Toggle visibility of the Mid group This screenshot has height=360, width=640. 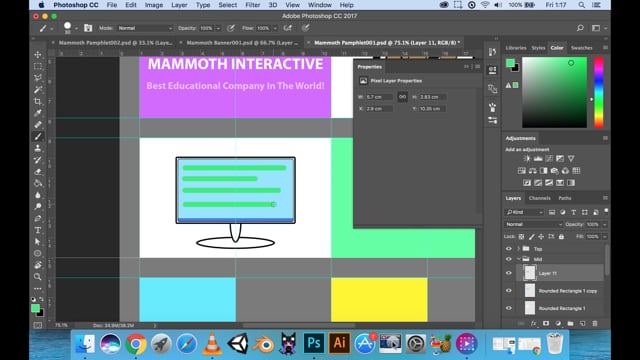pyautogui.click(x=509, y=259)
